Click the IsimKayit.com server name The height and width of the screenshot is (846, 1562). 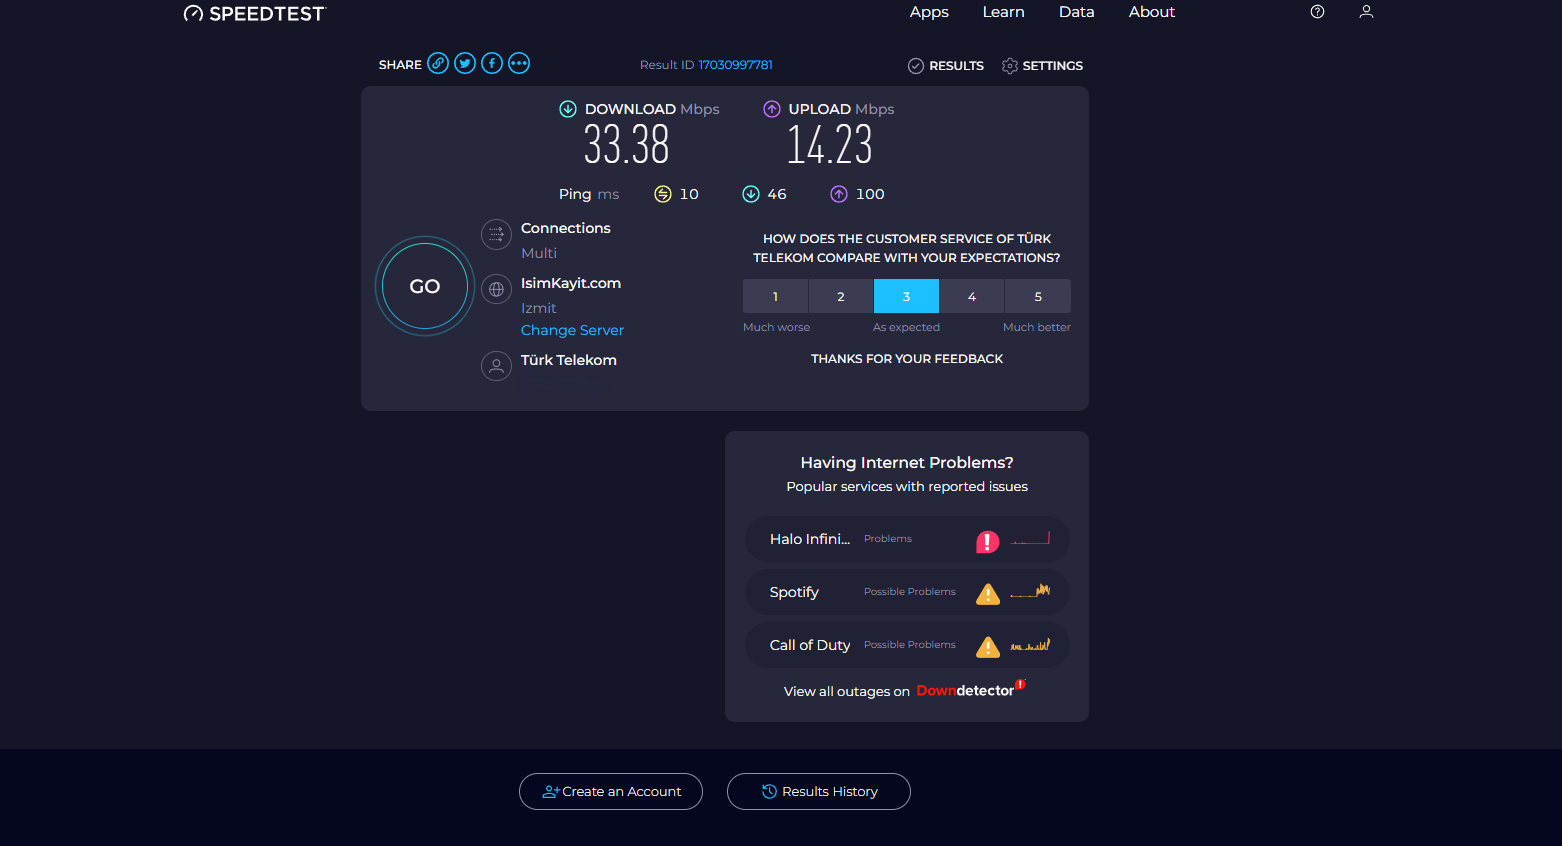(571, 283)
